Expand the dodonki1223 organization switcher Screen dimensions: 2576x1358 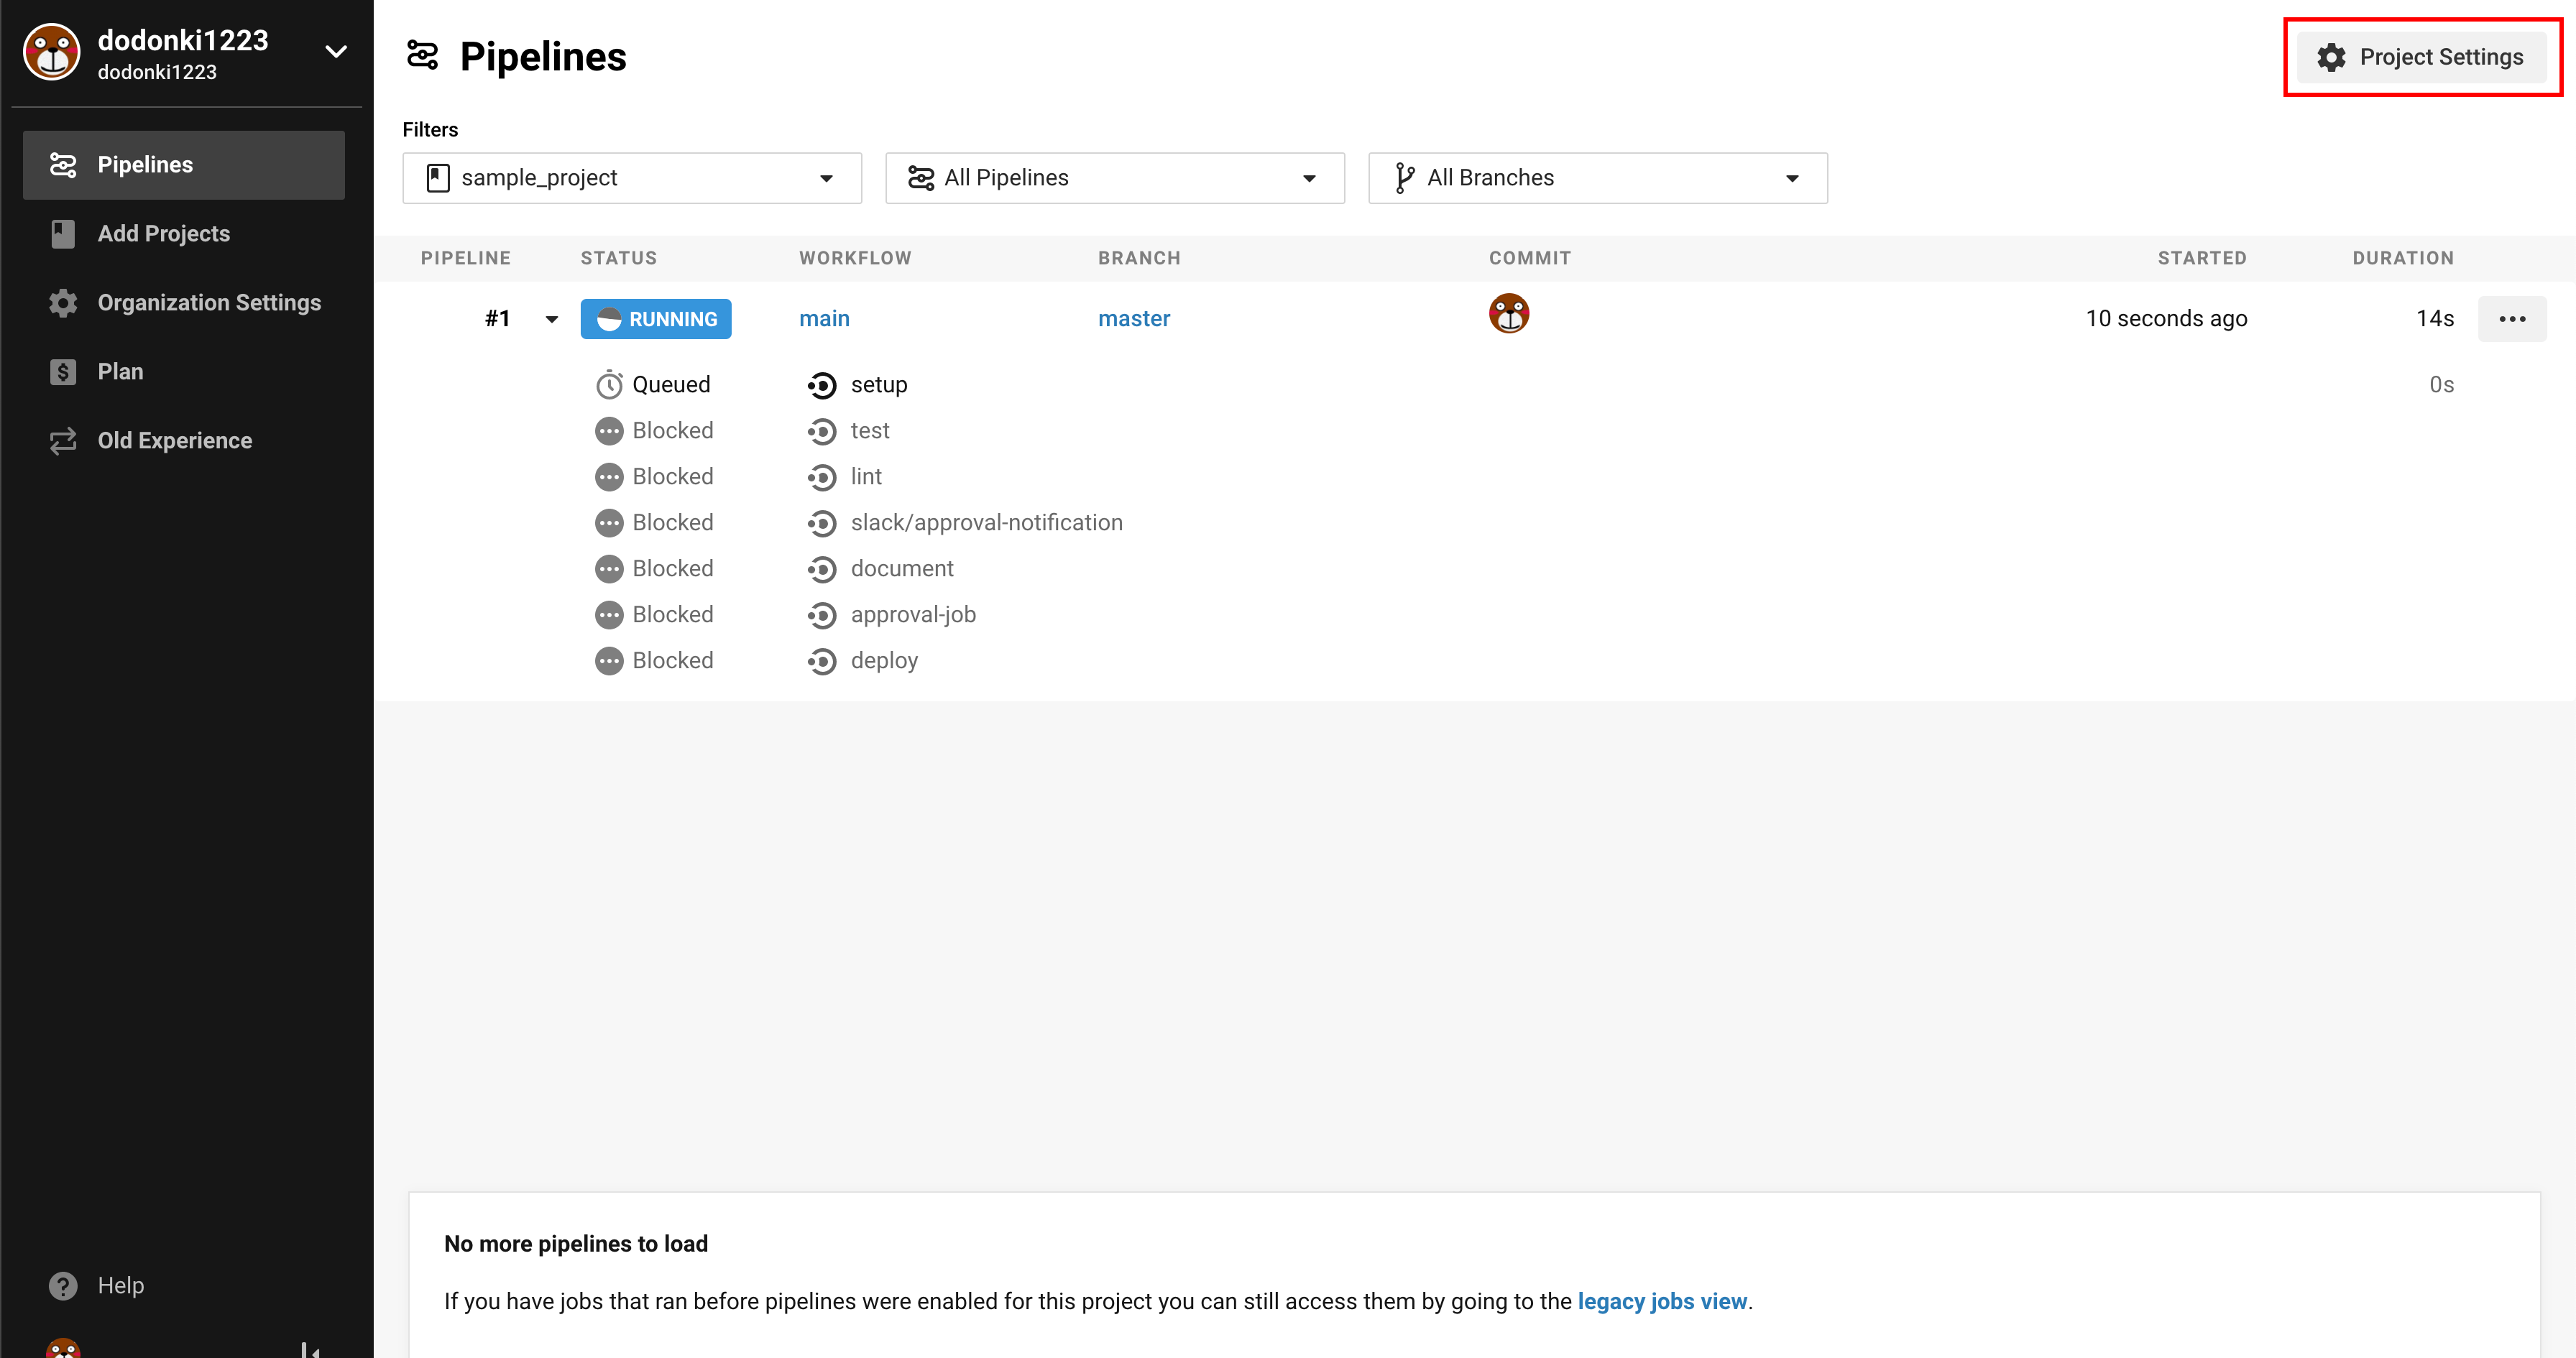336,52
